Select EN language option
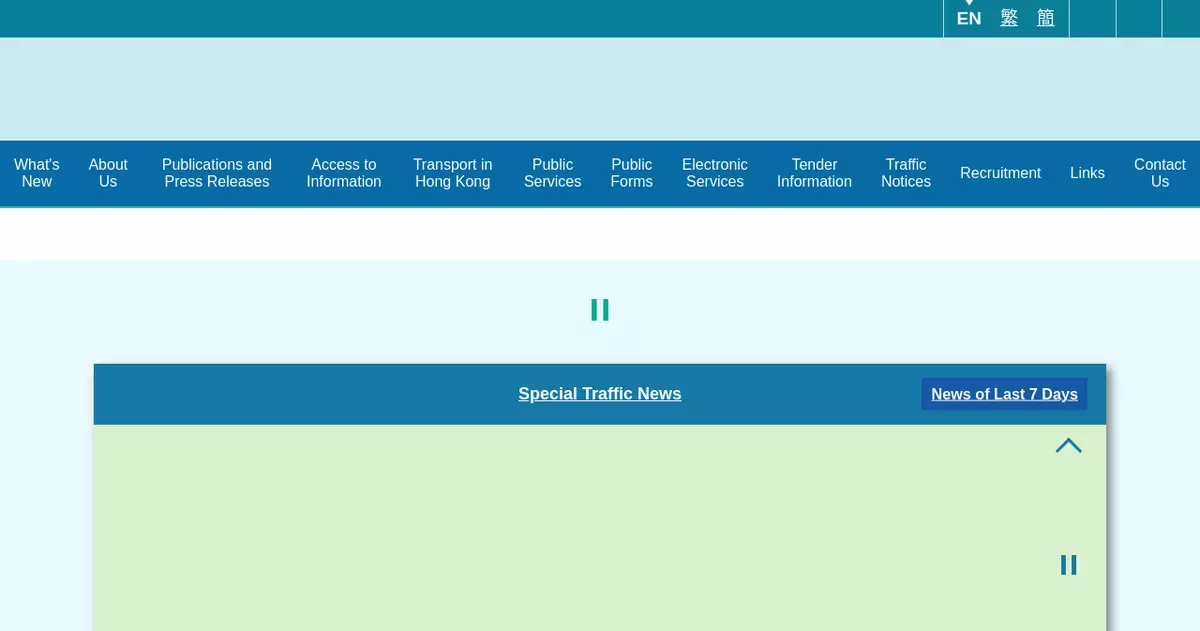Viewport: 1200px width, 631px height. coord(968,18)
